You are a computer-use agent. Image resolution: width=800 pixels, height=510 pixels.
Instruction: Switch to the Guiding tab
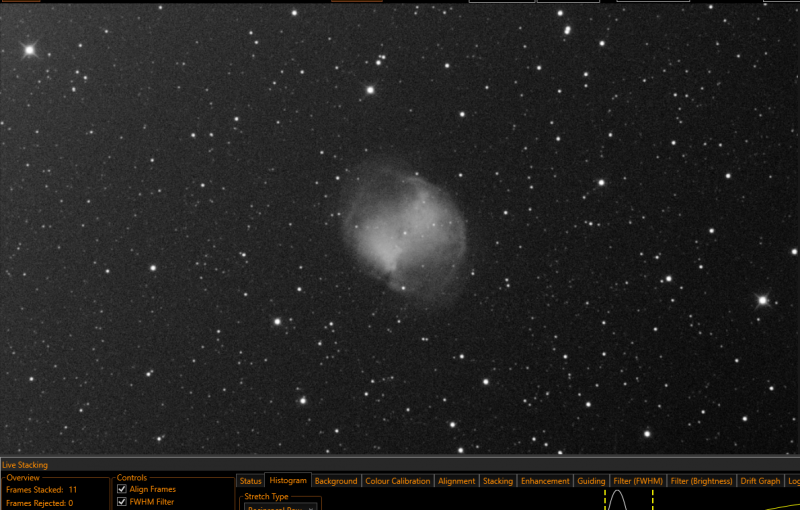pos(591,481)
